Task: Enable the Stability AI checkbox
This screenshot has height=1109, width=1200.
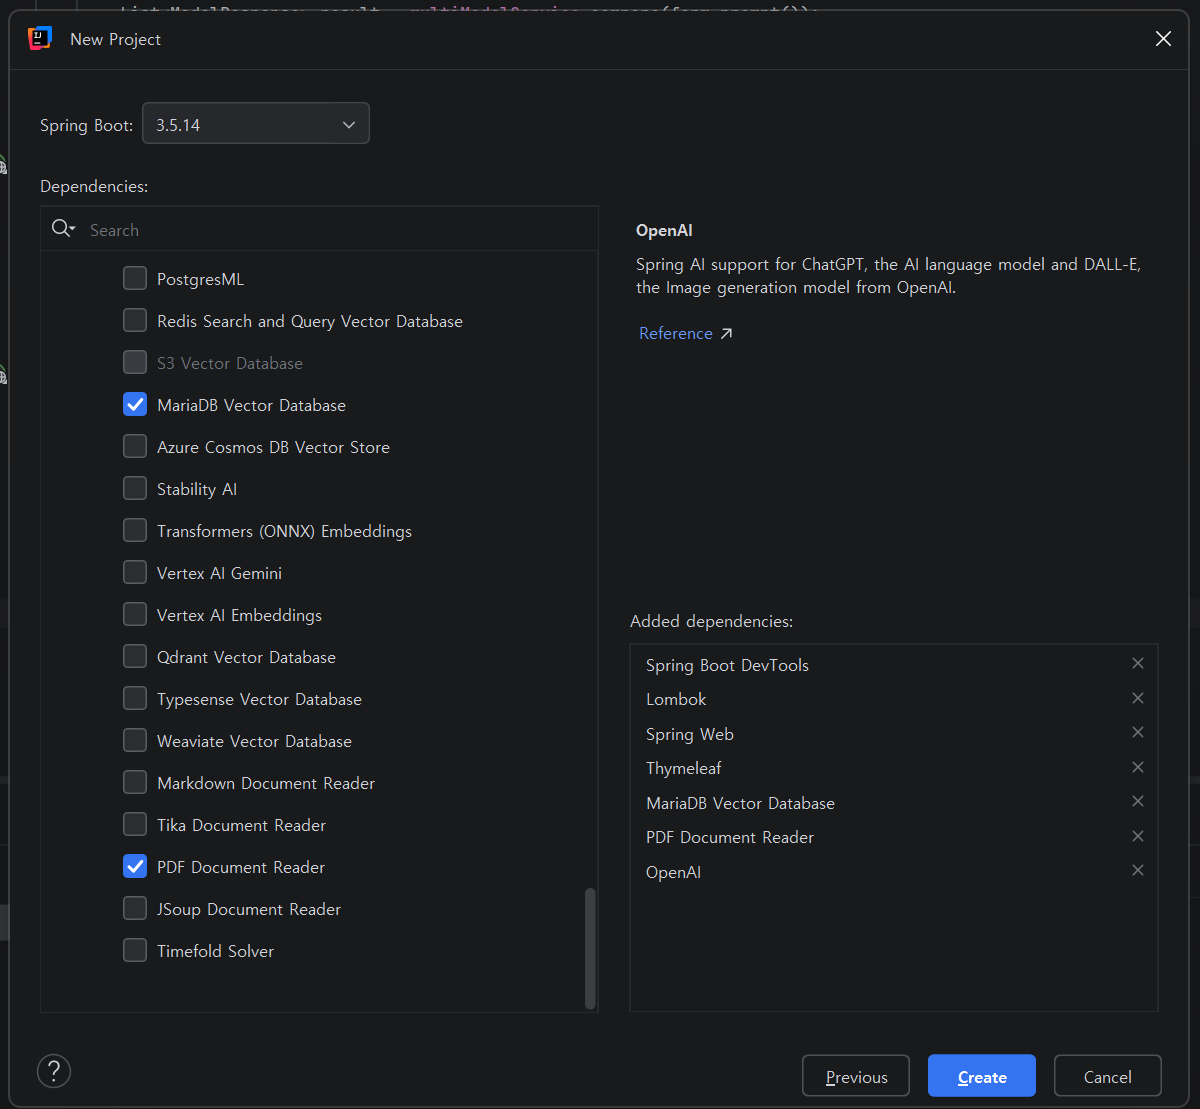Action: pos(135,489)
